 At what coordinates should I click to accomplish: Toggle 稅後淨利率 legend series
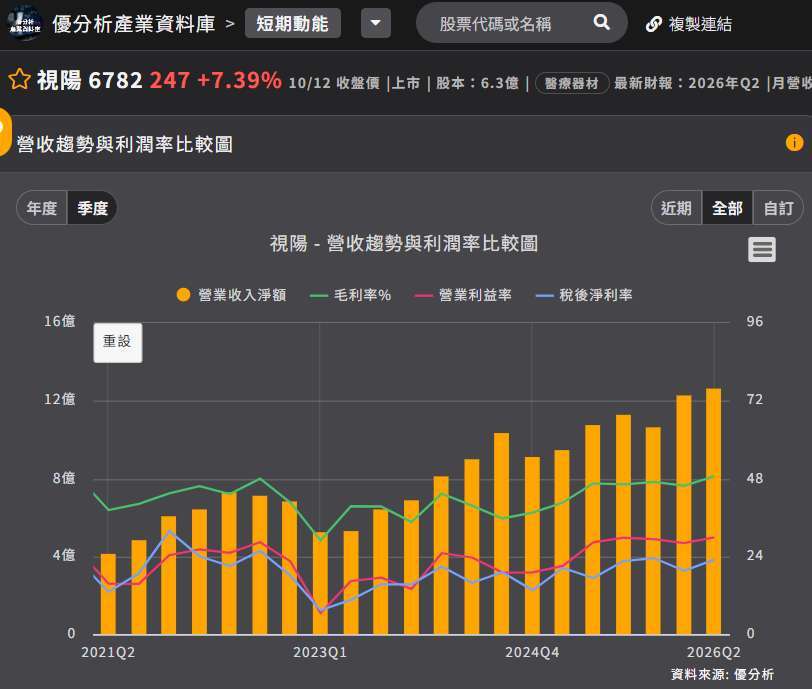coord(584,295)
